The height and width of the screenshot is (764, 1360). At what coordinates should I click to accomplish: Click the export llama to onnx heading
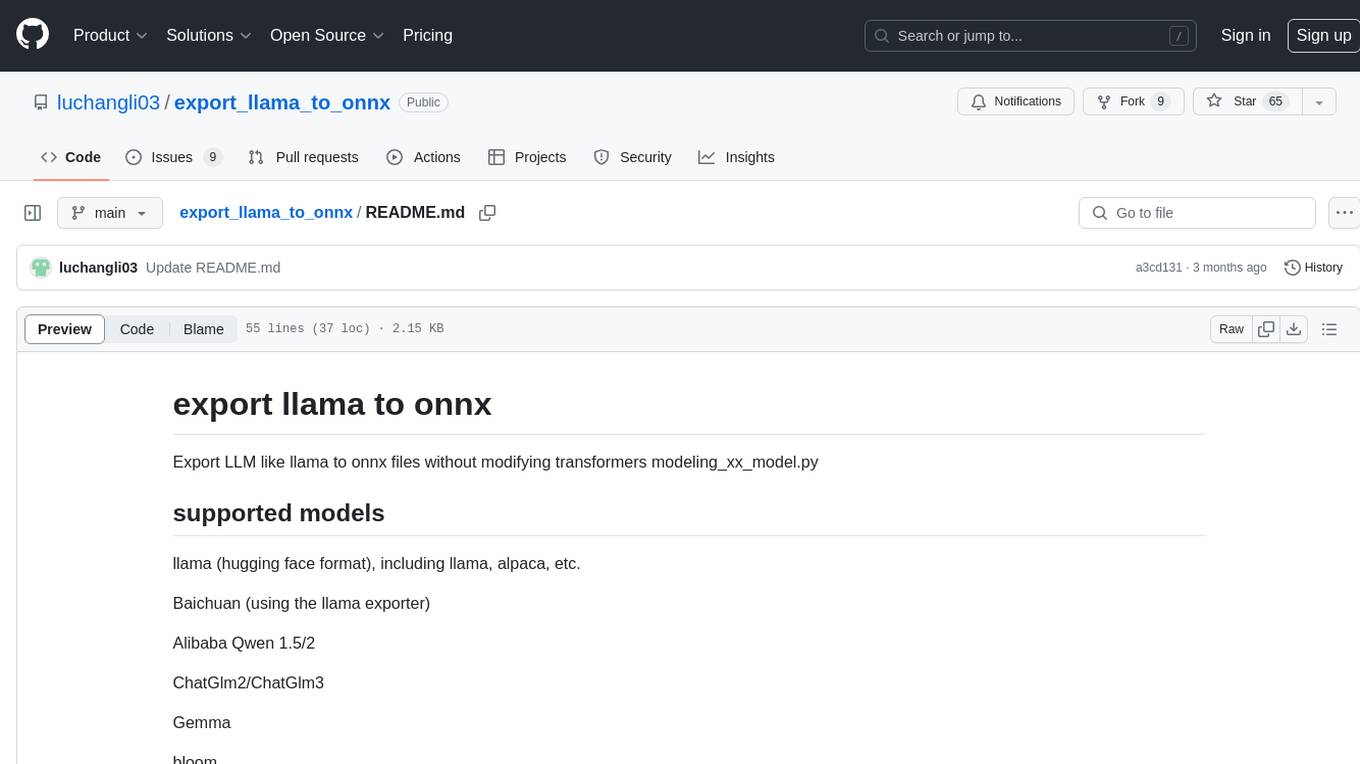point(332,404)
